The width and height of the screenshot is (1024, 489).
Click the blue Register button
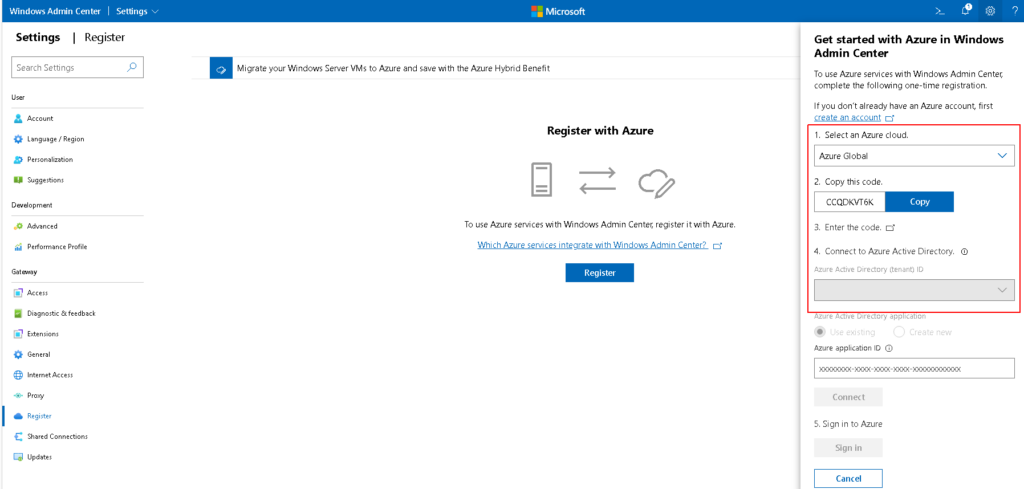pyautogui.click(x=600, y=273)
